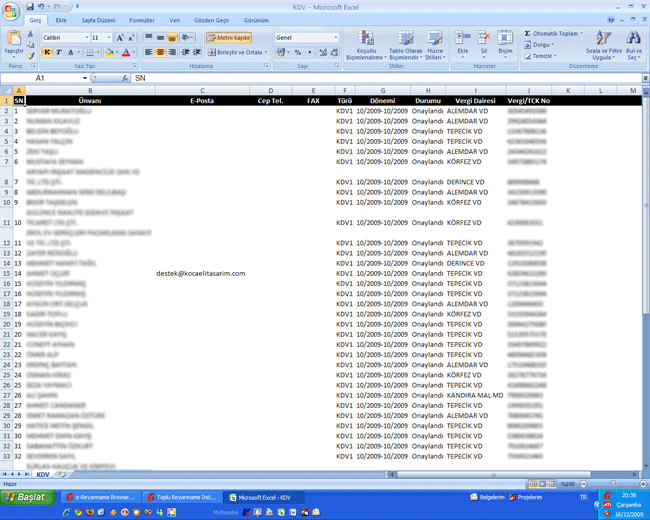Screen dimensions: 650x520
Task: Open Koşullu Biçimlendirme (conditional formatting)
Action: point(366,45)
